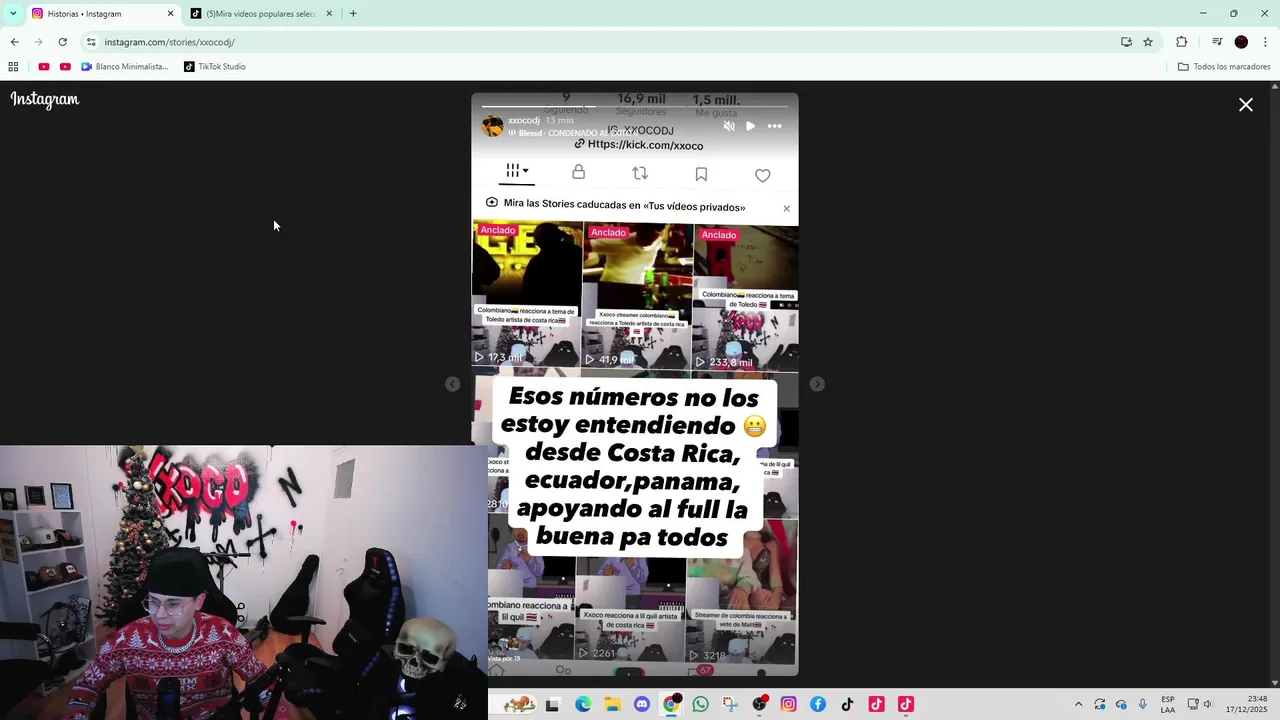Close the Historias • Instagram tab
Screen dimensions: 1280x720
point(170,14)
